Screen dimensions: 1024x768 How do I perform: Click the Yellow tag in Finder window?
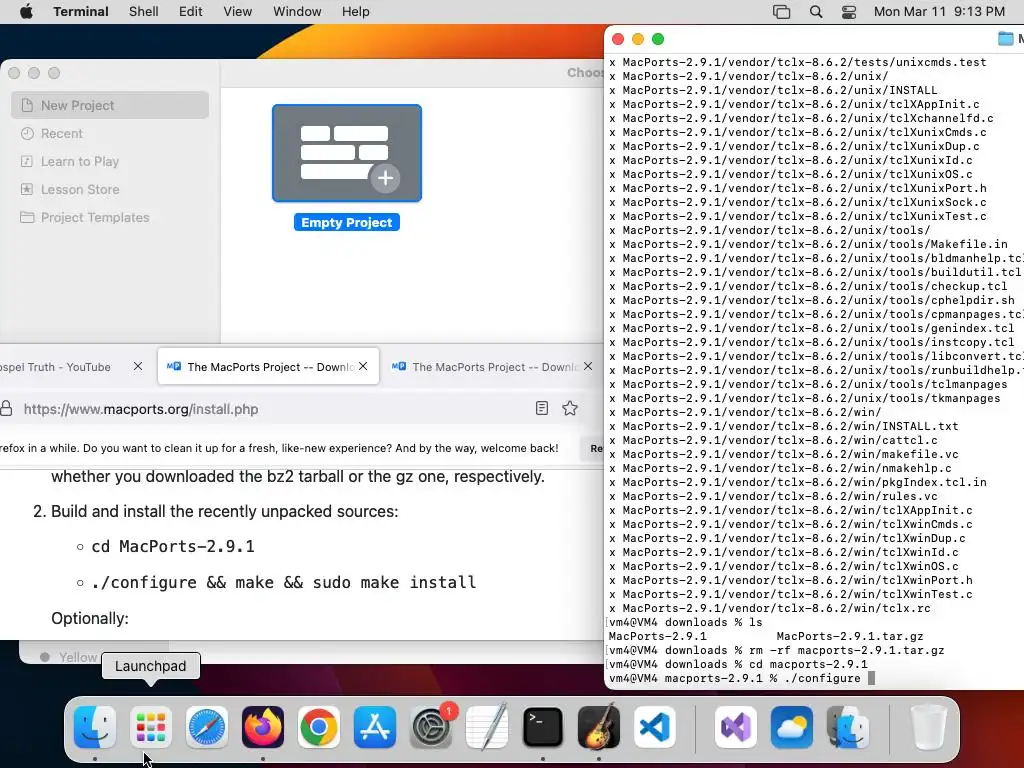69,657
